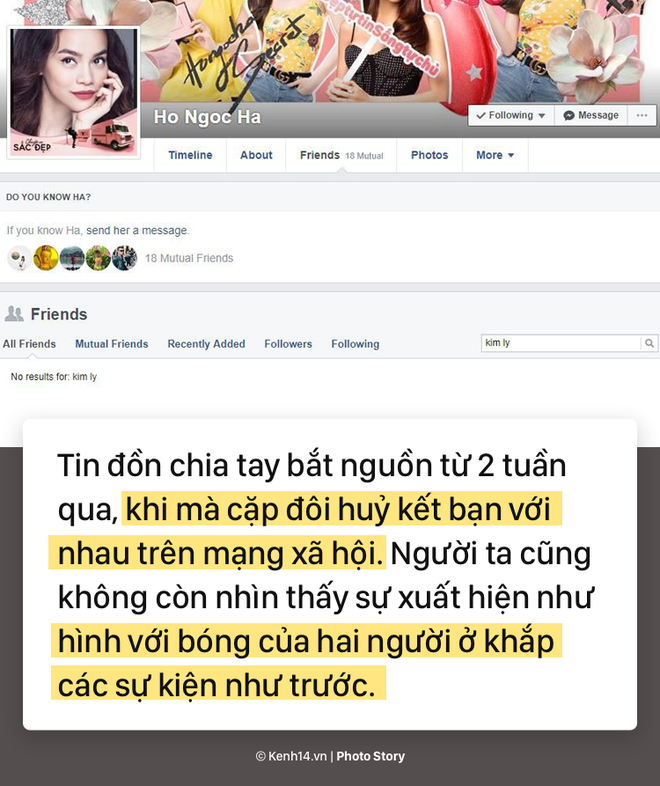The height and width of the screenshot is (786, 660).
Task: Switch to the Timeline tab
Action: coord(190,155)
